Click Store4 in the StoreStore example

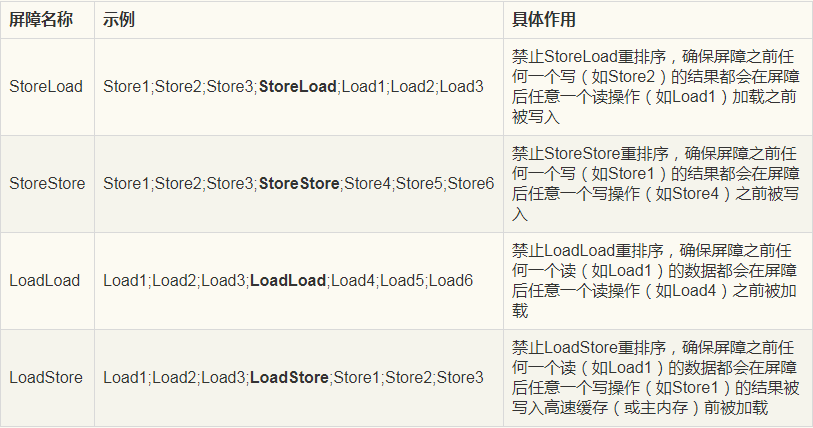(368, 183)
